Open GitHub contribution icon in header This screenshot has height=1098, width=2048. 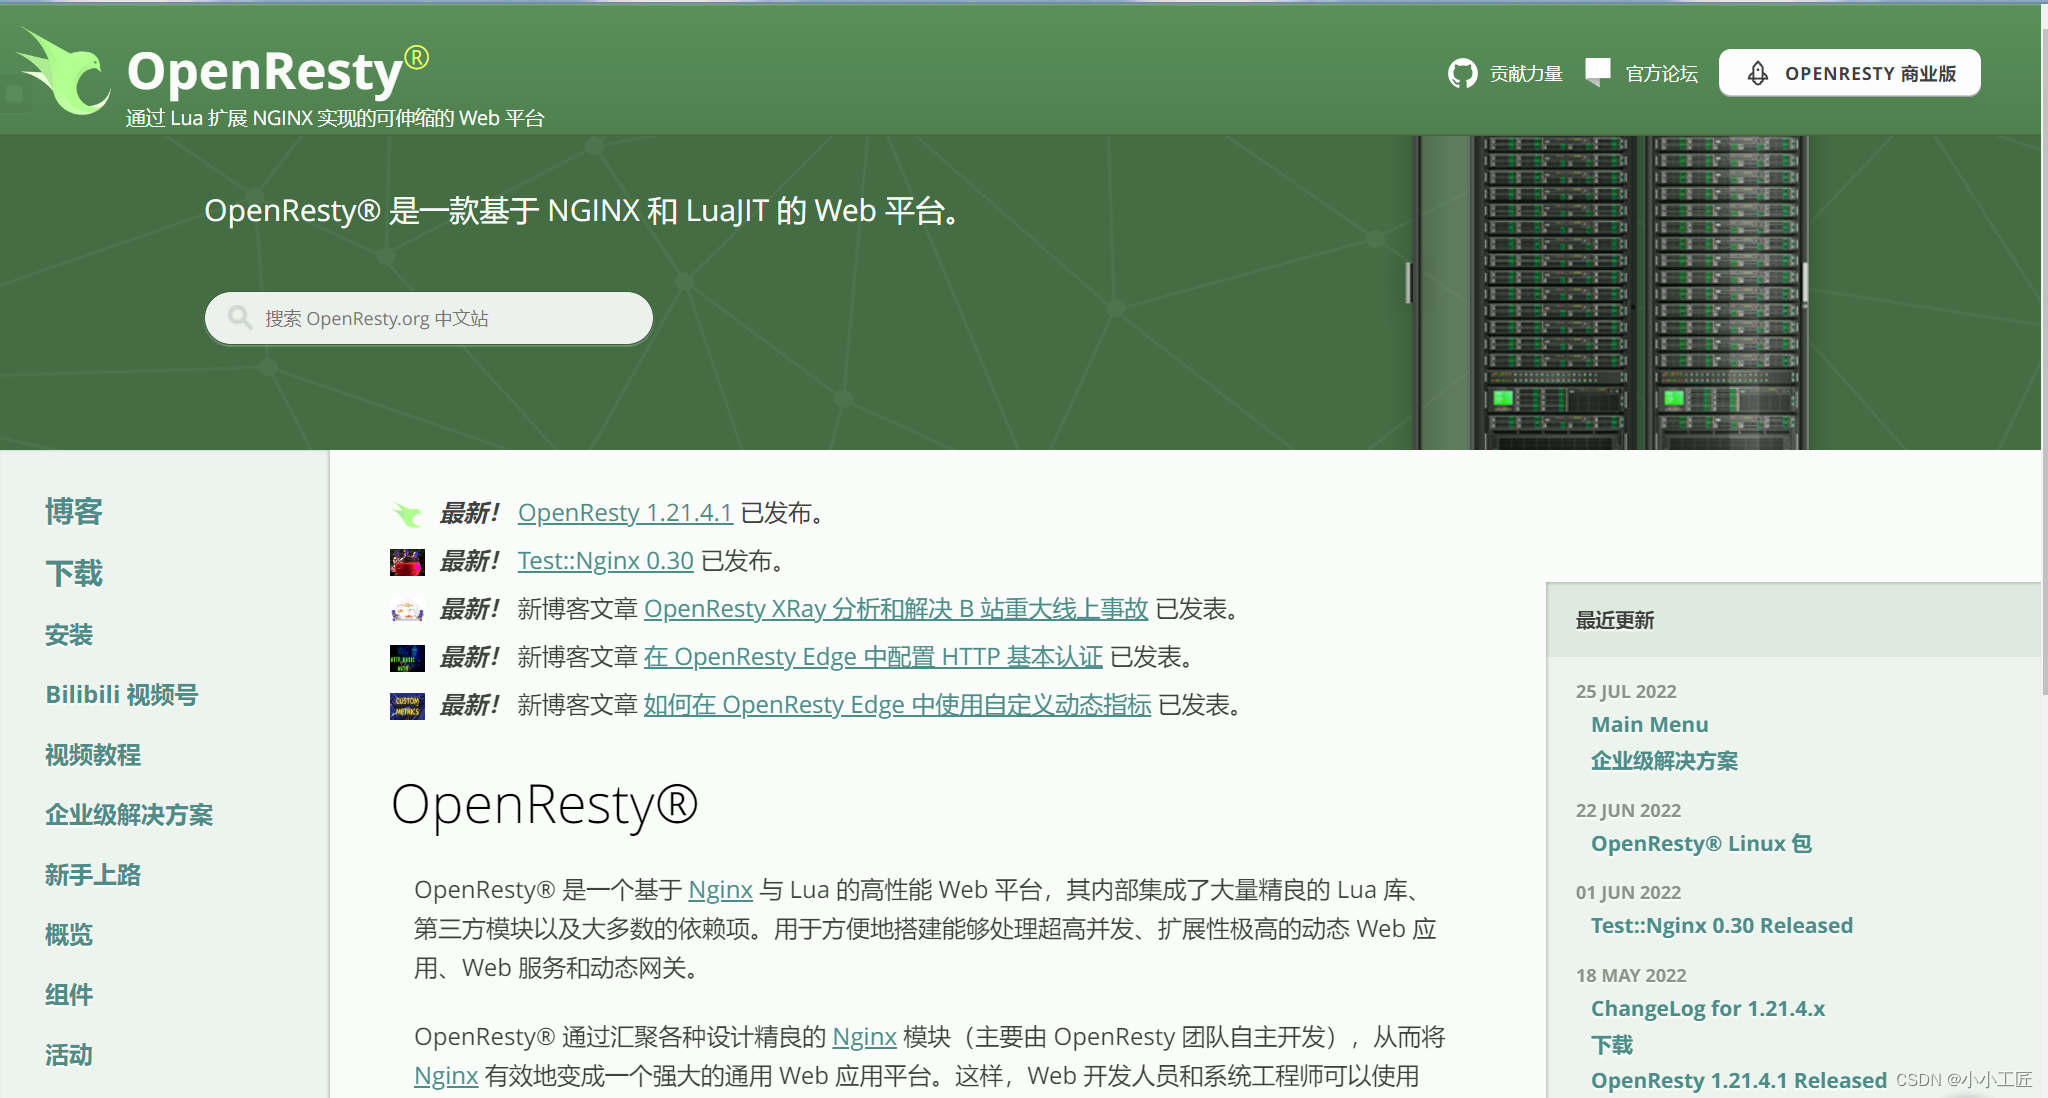click(1462, 73)
